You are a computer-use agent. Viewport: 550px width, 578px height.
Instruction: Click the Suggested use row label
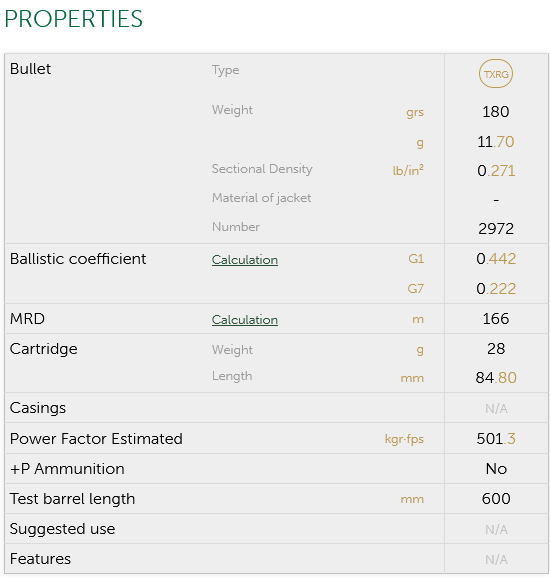62,529
